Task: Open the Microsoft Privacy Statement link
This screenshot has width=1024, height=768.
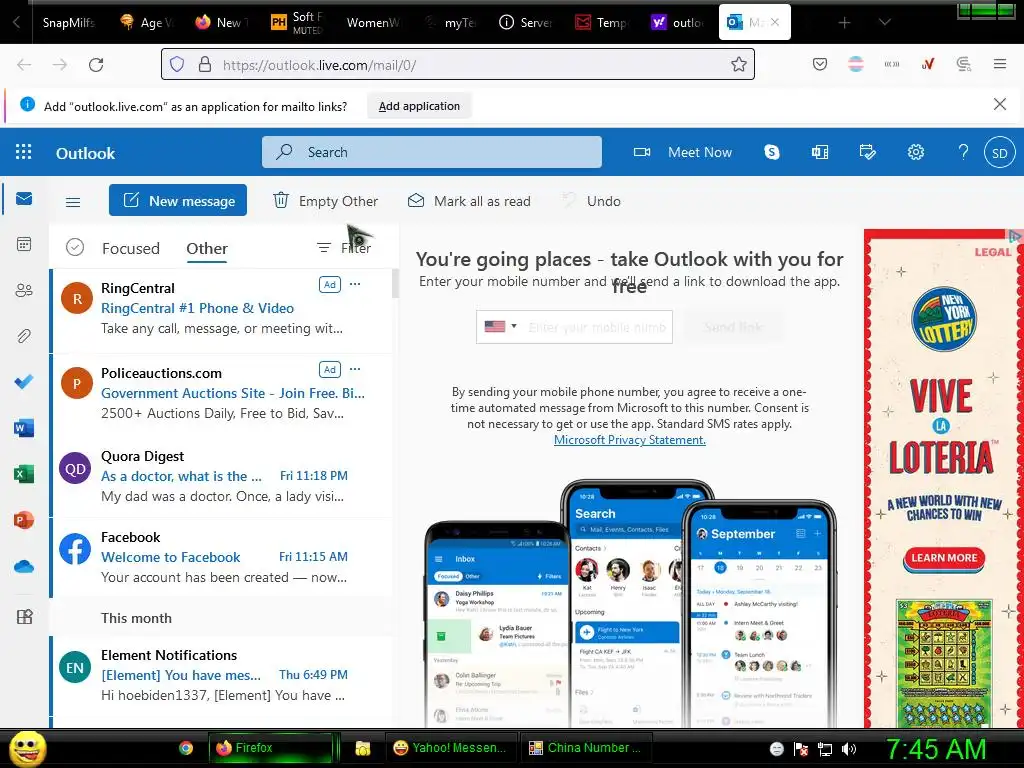Action: (630, 440)
